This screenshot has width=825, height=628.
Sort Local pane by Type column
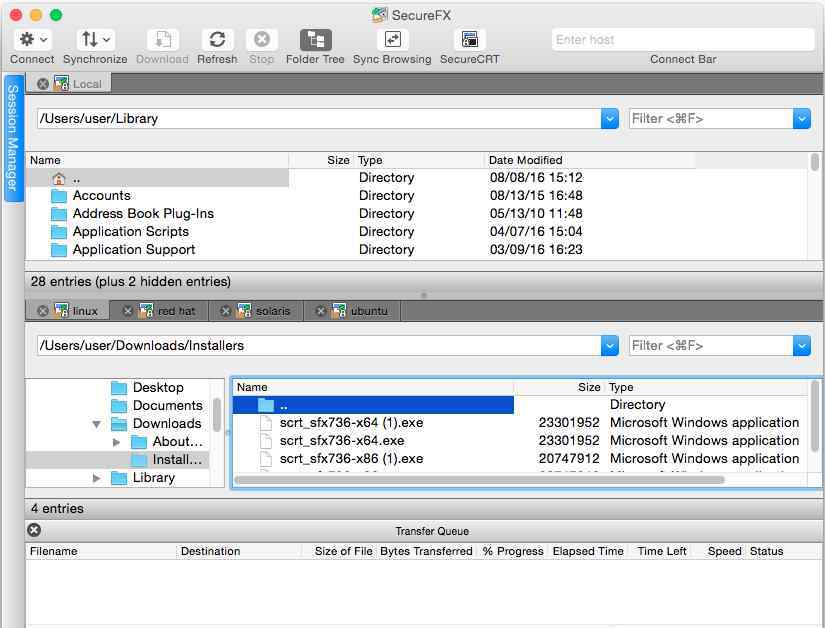419,160
